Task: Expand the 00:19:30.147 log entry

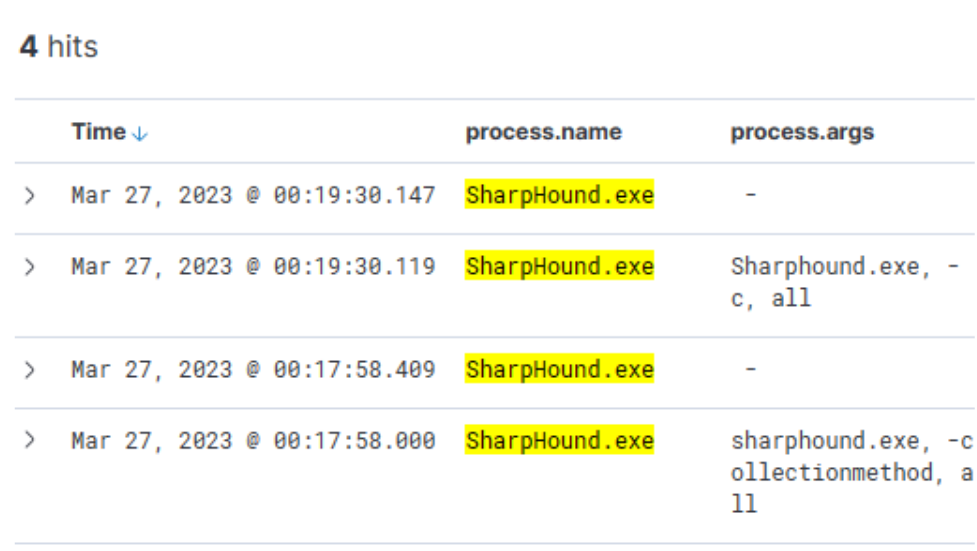Action: (x=30, y=196)
